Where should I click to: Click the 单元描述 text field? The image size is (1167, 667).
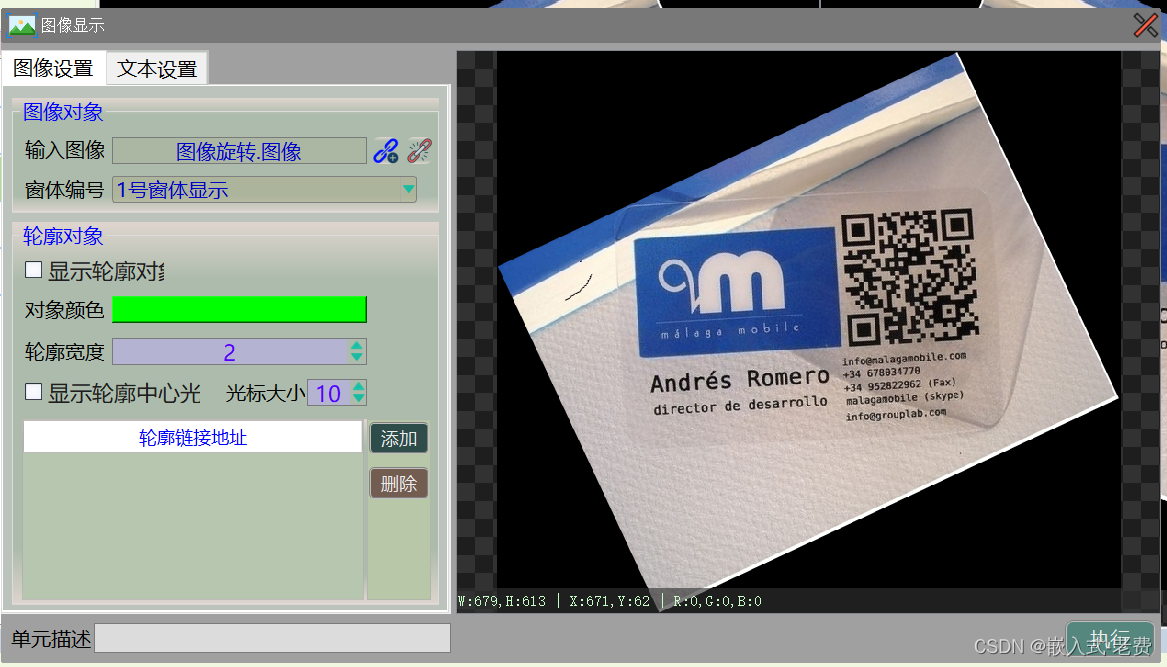[x=272, y=639]
